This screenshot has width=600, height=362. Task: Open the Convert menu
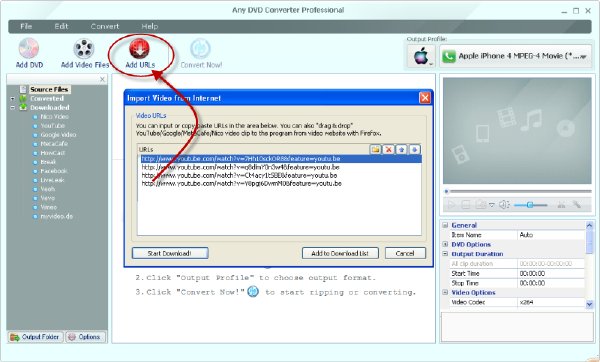click(x=105, y=26)
